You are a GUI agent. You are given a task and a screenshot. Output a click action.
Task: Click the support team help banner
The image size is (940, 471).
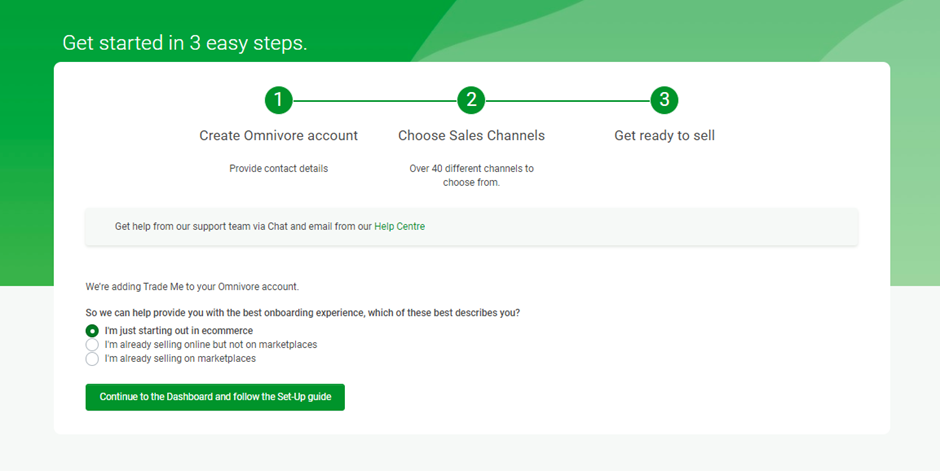(x=471, y=227)
